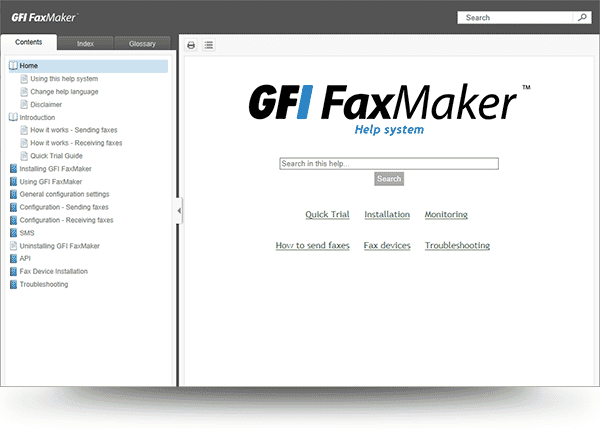Viewport: 600px width, 430px height.
Task: Open Using this help system topic
Action: [64, 79]
